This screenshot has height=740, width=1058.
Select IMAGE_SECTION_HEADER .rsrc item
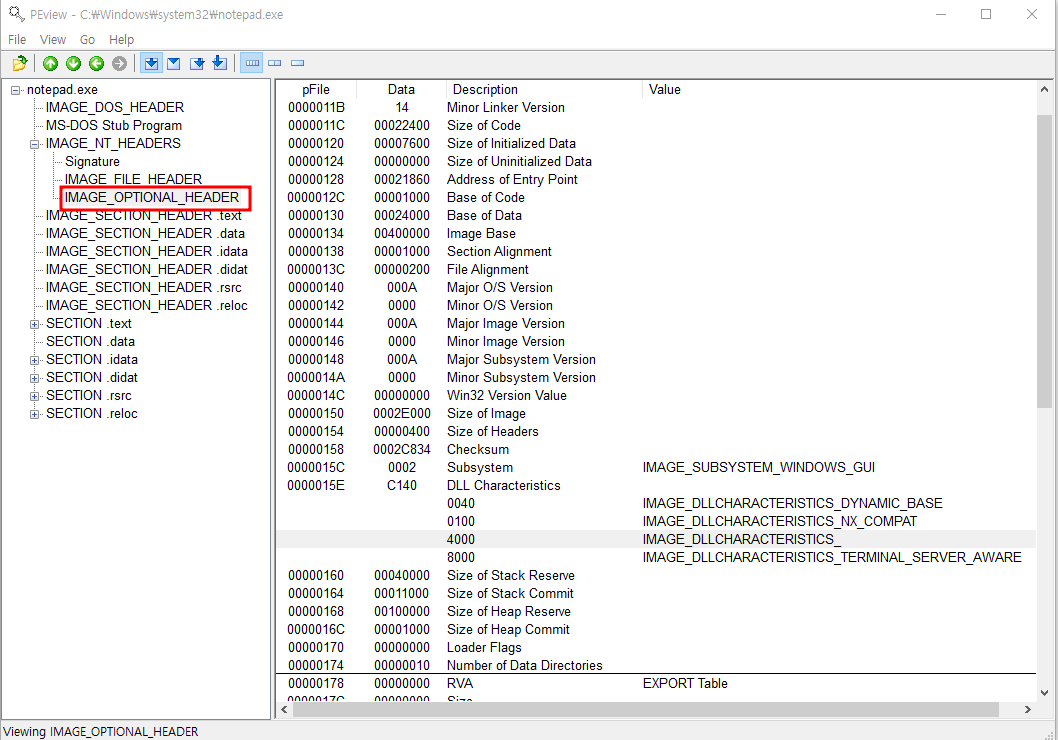coord(144,287)
